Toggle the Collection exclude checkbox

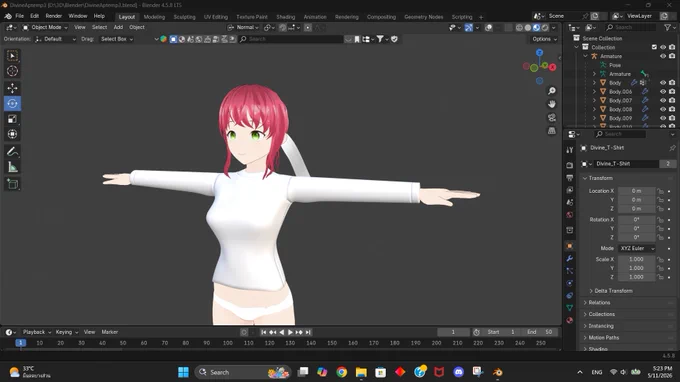(654, 47)
